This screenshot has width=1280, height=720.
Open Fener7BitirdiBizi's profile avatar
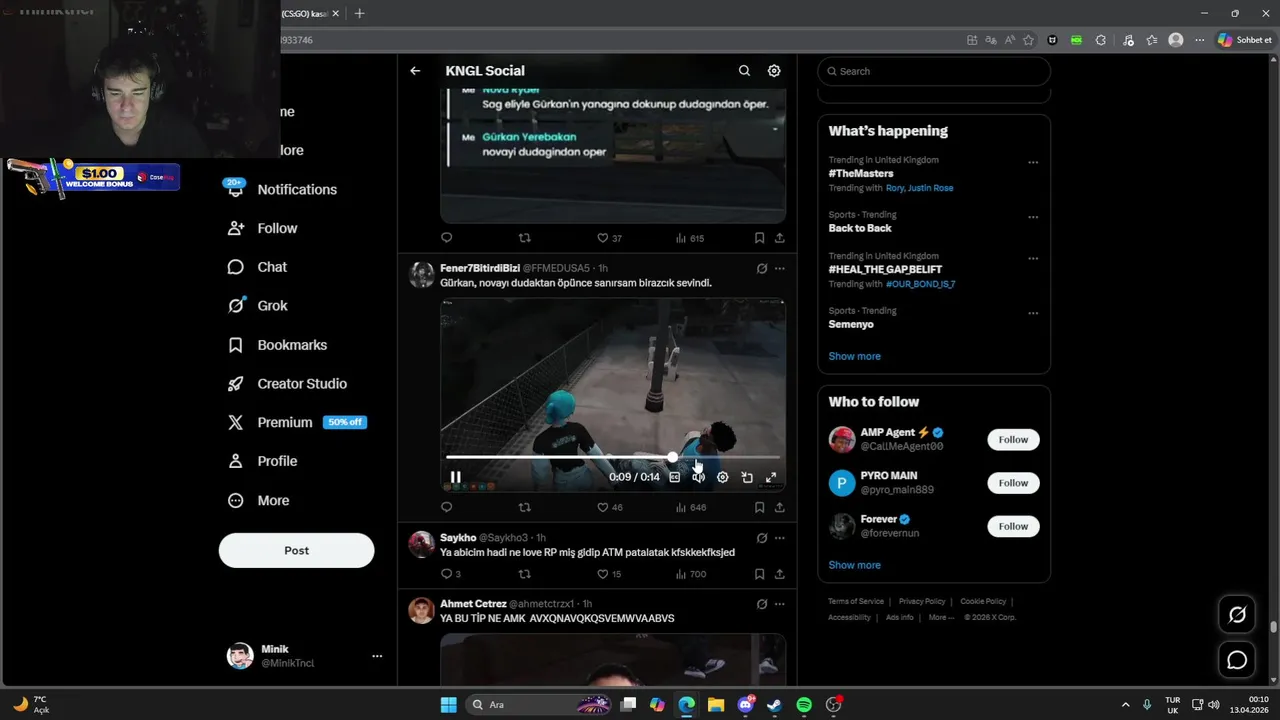[x=422, y=275]
